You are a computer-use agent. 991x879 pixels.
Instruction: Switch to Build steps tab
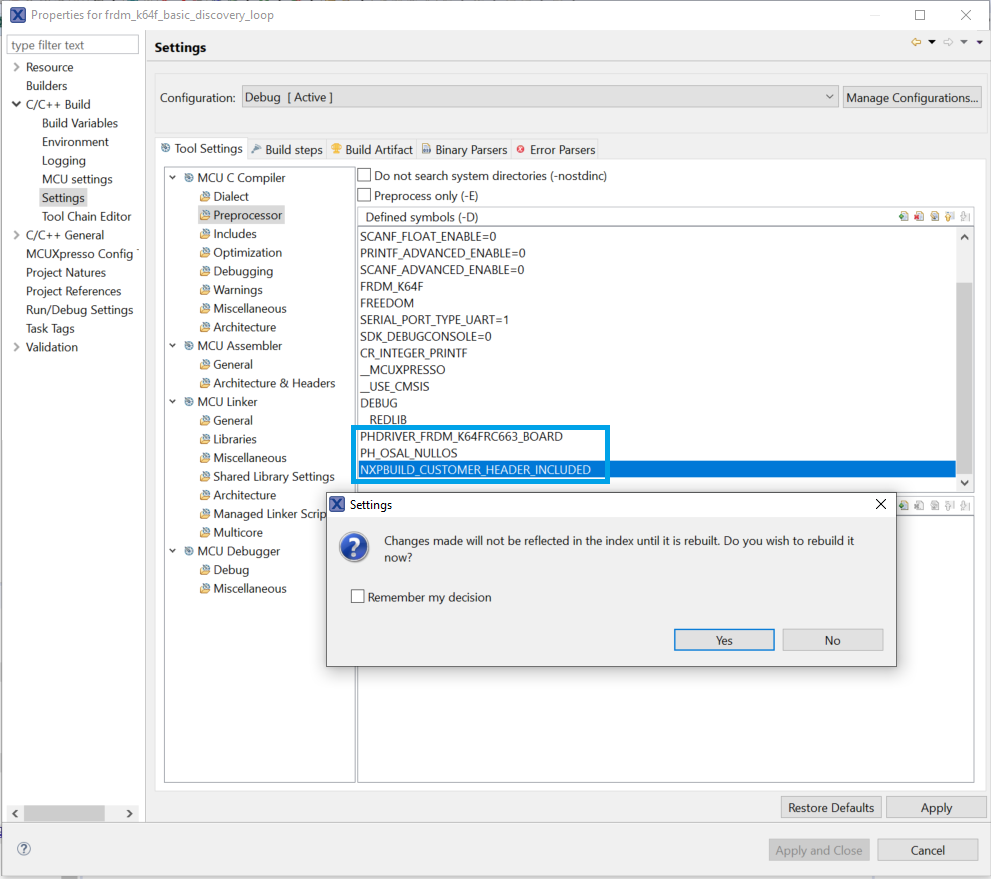(x=287, y=150)
